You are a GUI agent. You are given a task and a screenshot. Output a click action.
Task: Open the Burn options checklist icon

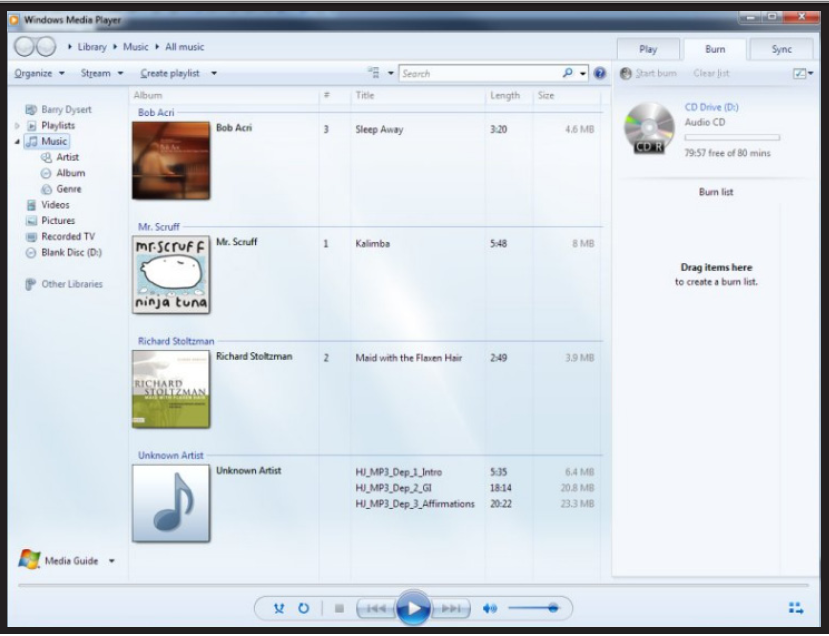pyautogui.click(x=799, y=73)
